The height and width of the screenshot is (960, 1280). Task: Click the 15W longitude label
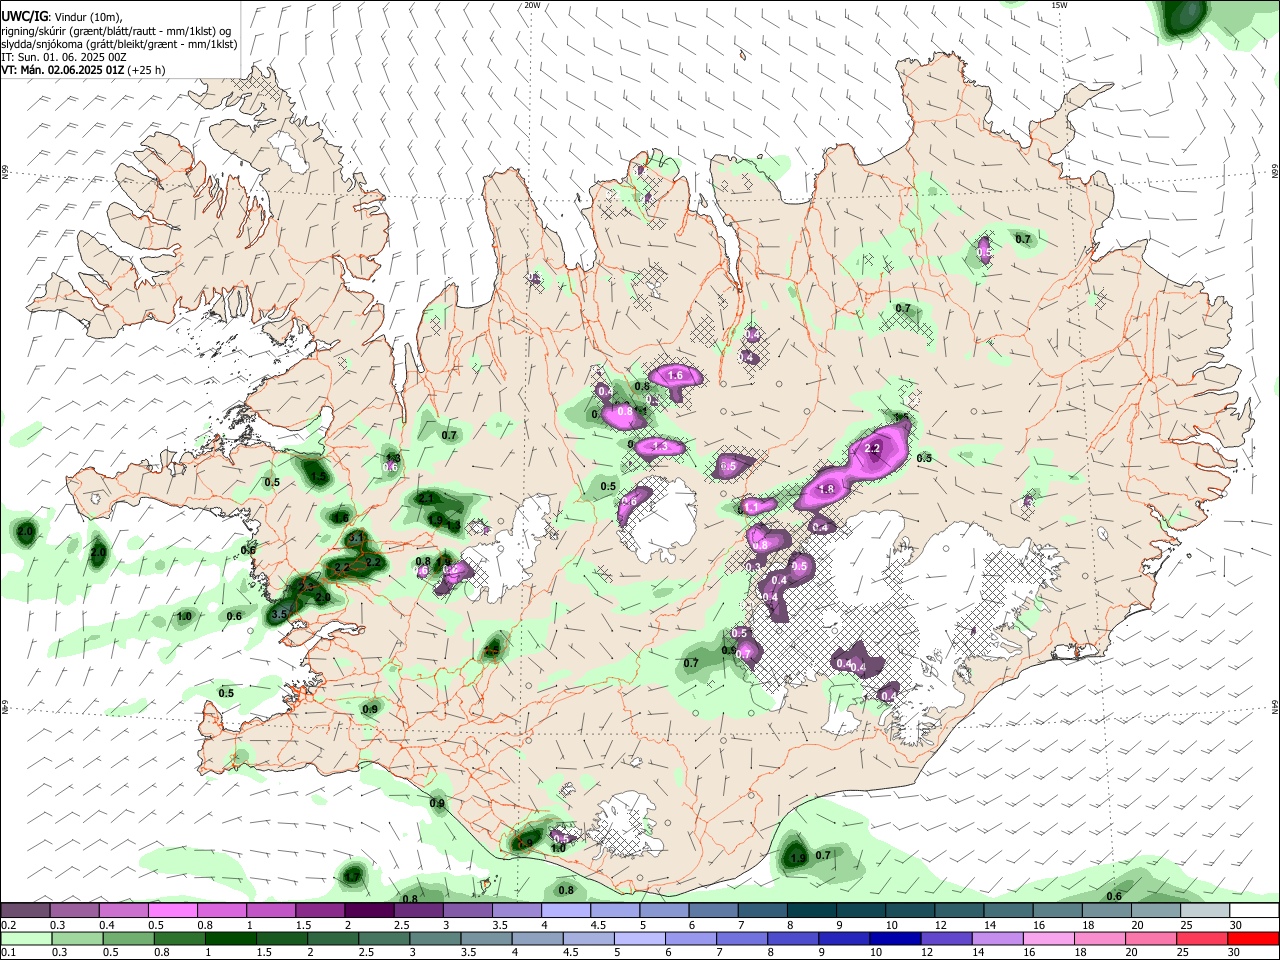click(x=1059, y=5)
